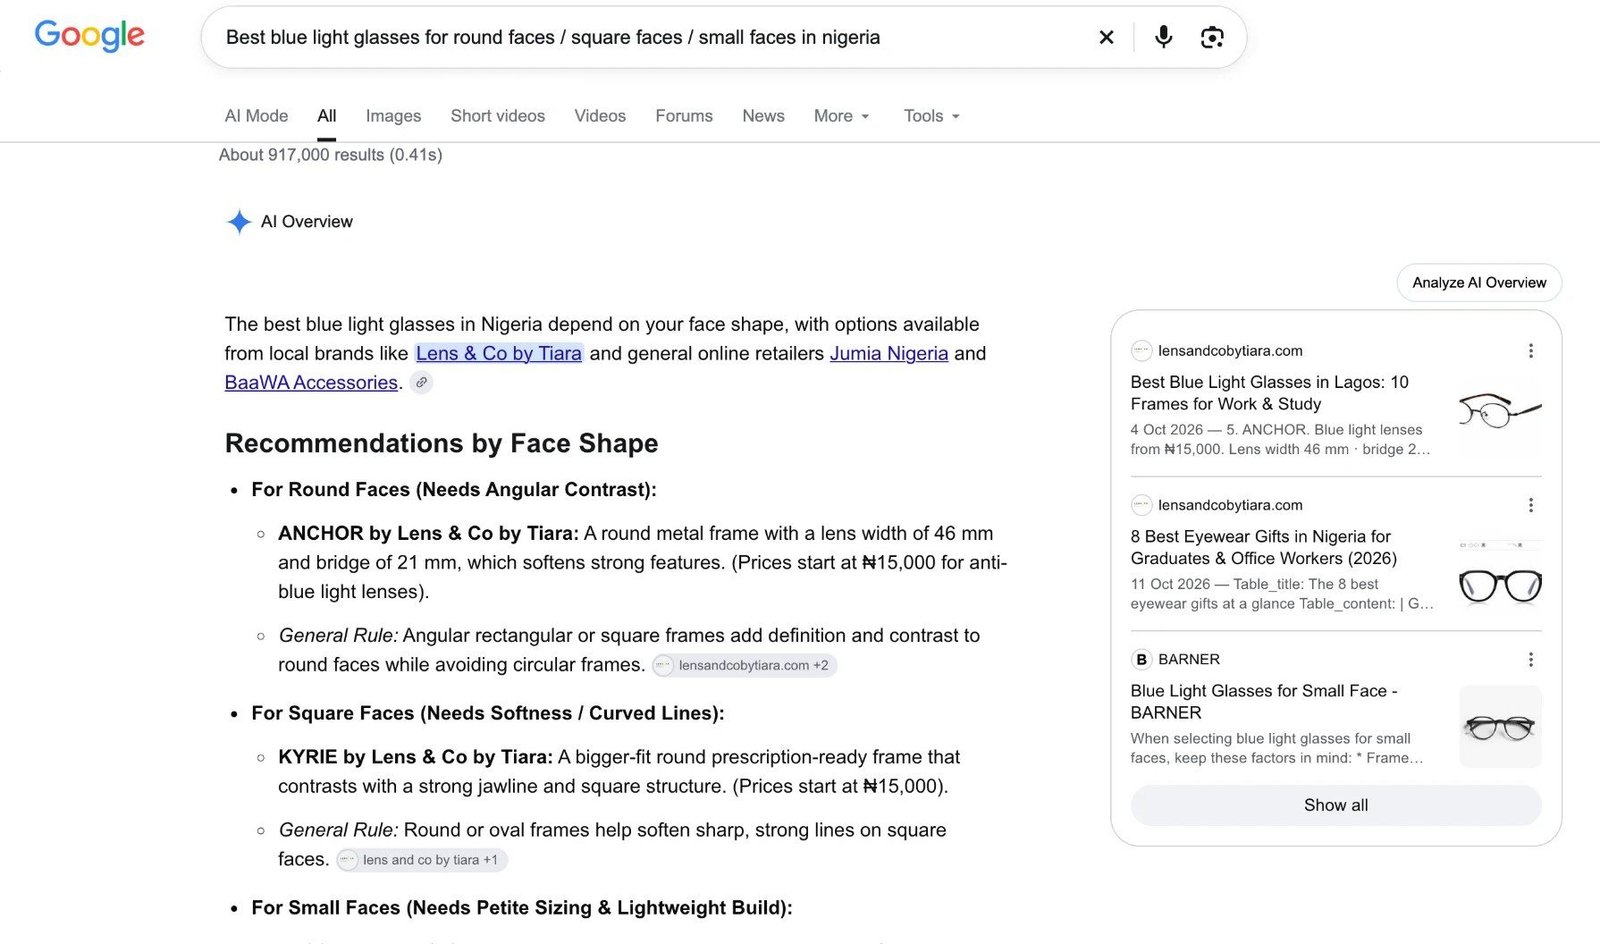Click the favicon above Best Blue Light Glasses result
This screenshot has width=1600, height=944.
click(1141, 351)
